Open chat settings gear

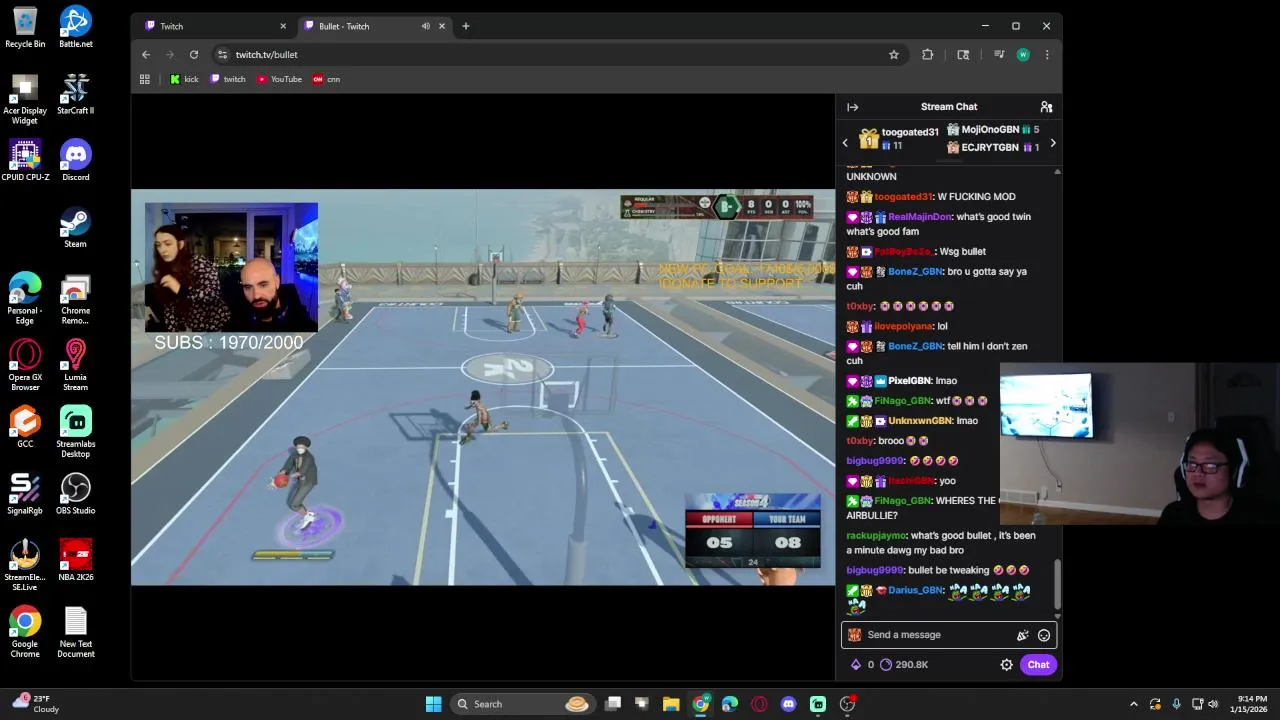click(1007, 665)
